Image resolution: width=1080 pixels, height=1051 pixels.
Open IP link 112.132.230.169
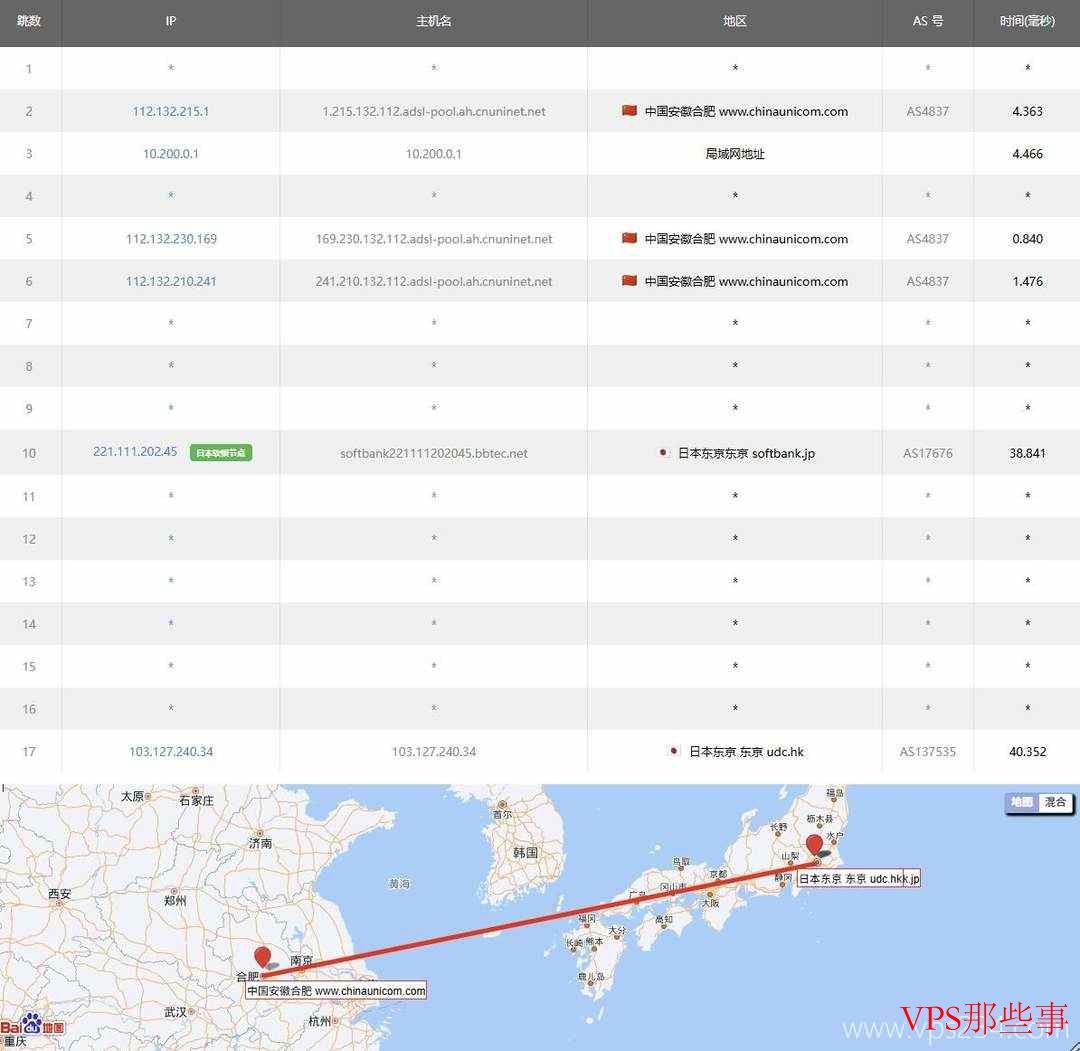(x=171, y=239)
